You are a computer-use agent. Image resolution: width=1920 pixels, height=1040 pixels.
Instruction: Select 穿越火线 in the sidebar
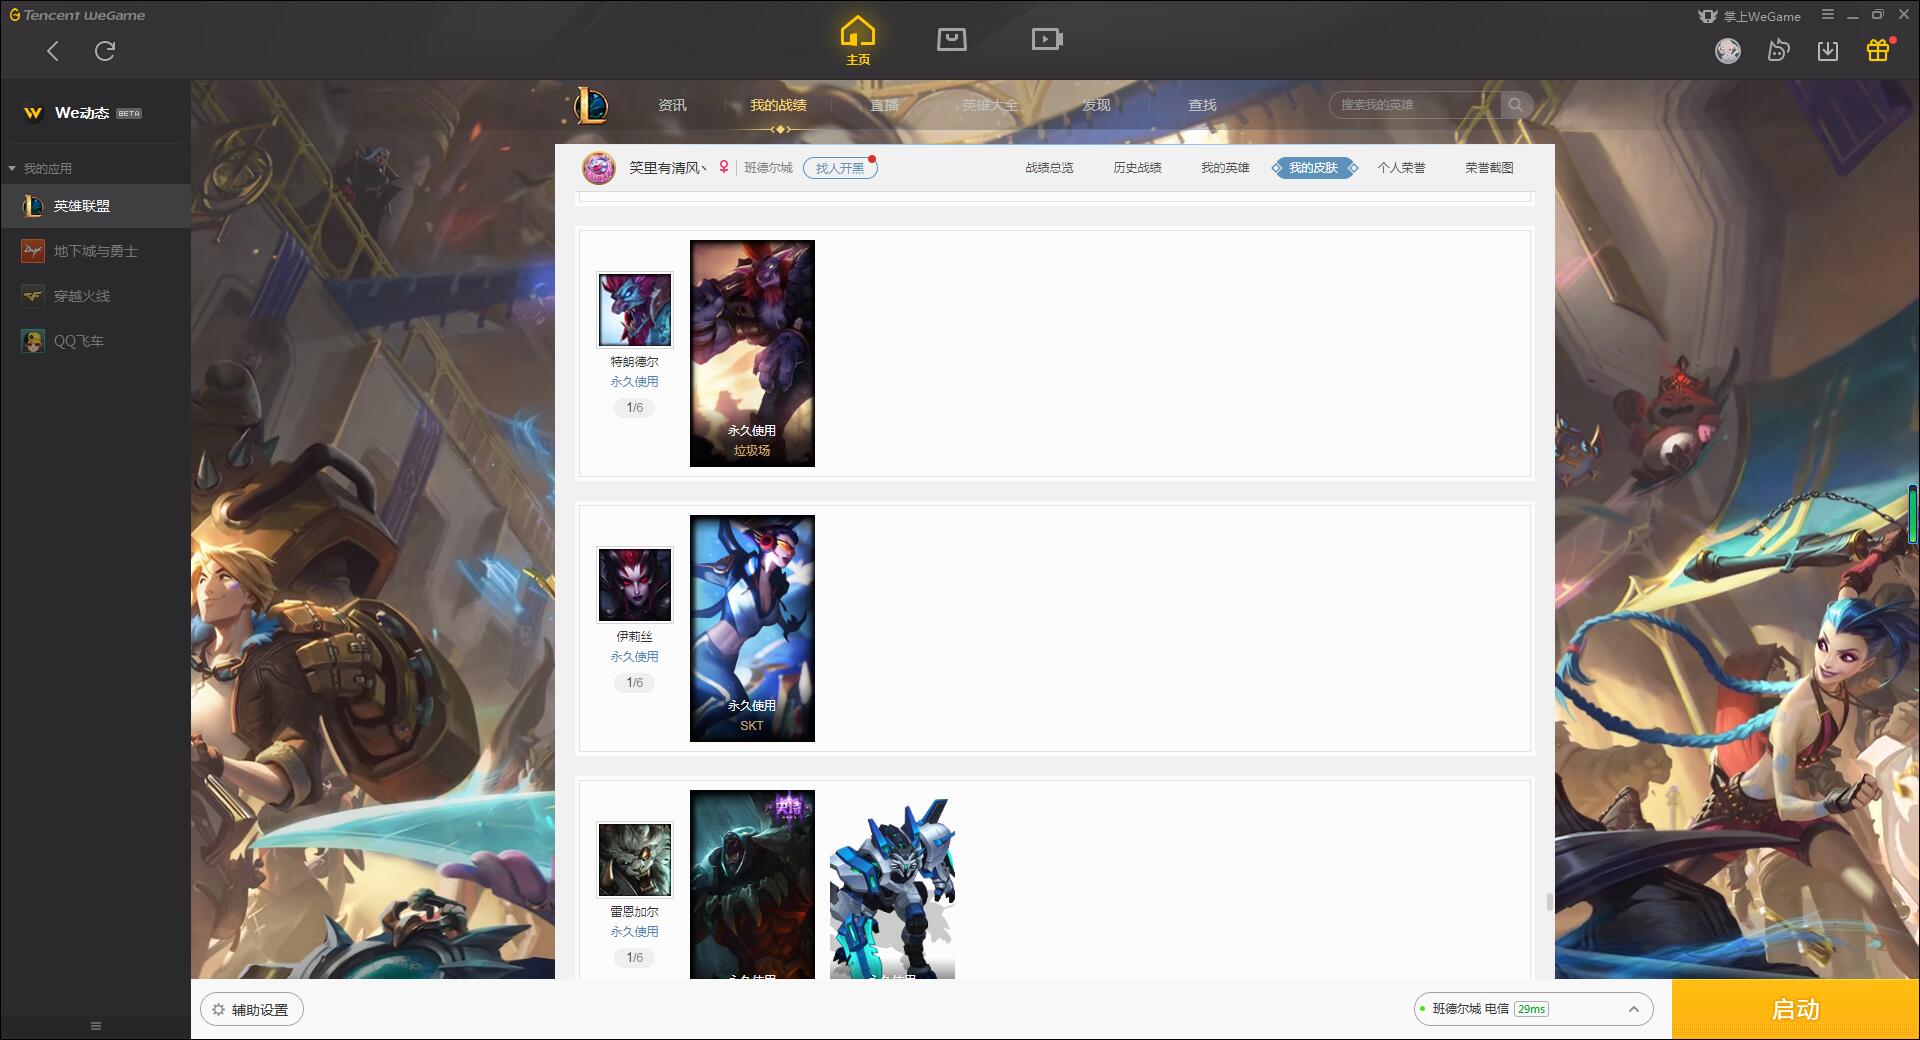click(x=95, y=296)
